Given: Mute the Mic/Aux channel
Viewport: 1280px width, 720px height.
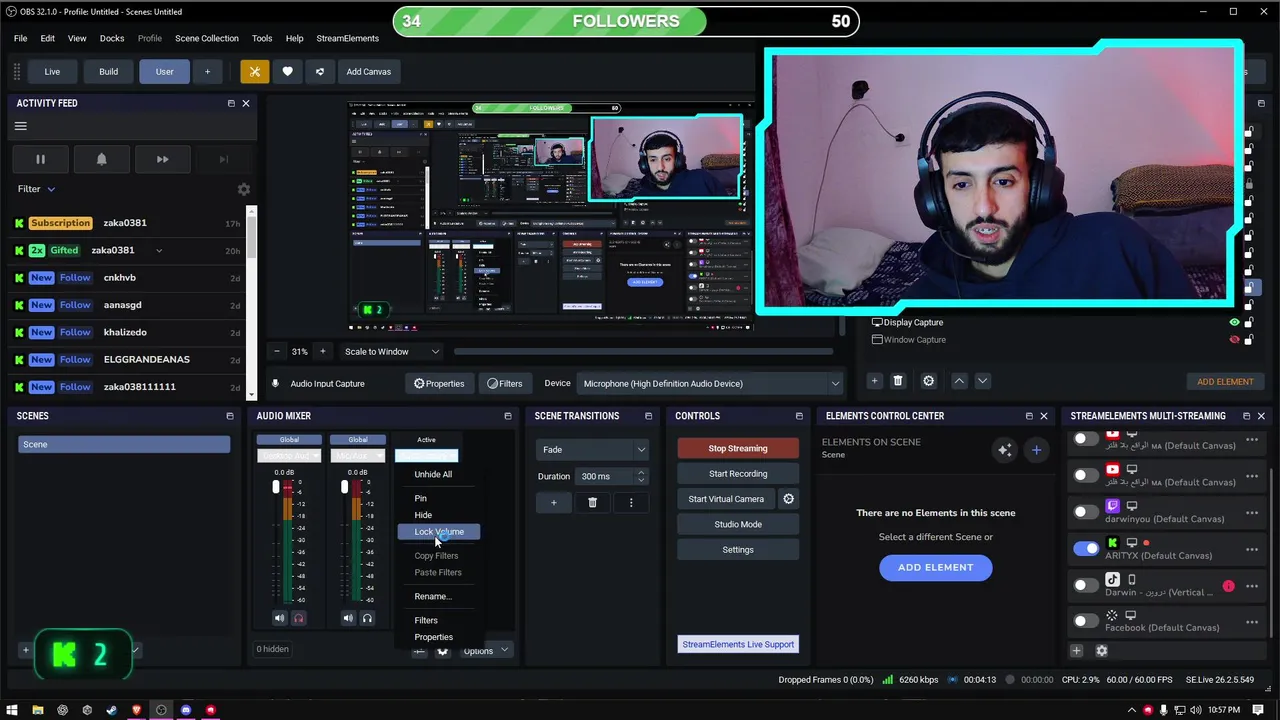Looking at the screenshot, I should tap(348, 618).
